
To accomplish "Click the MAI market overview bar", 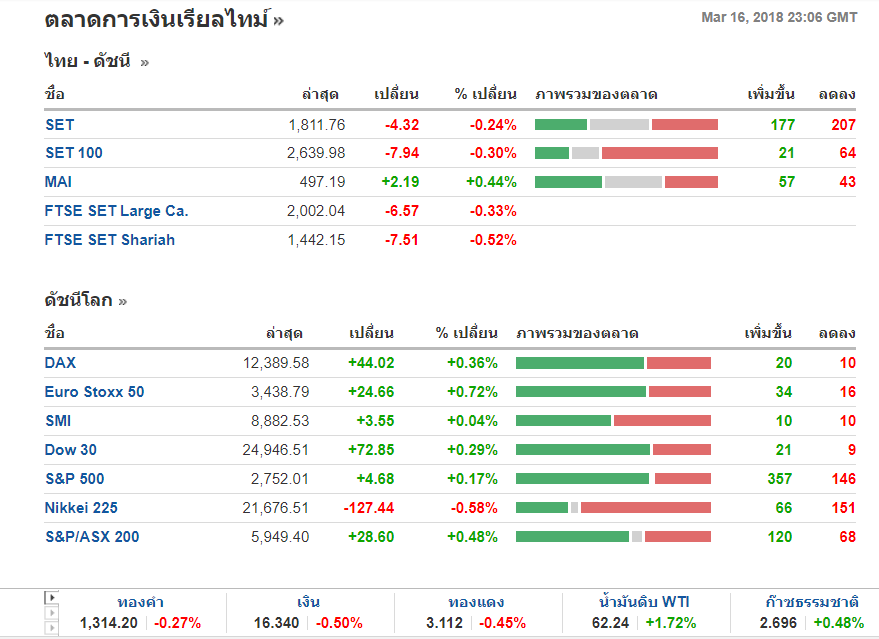I will coord(626,182).
